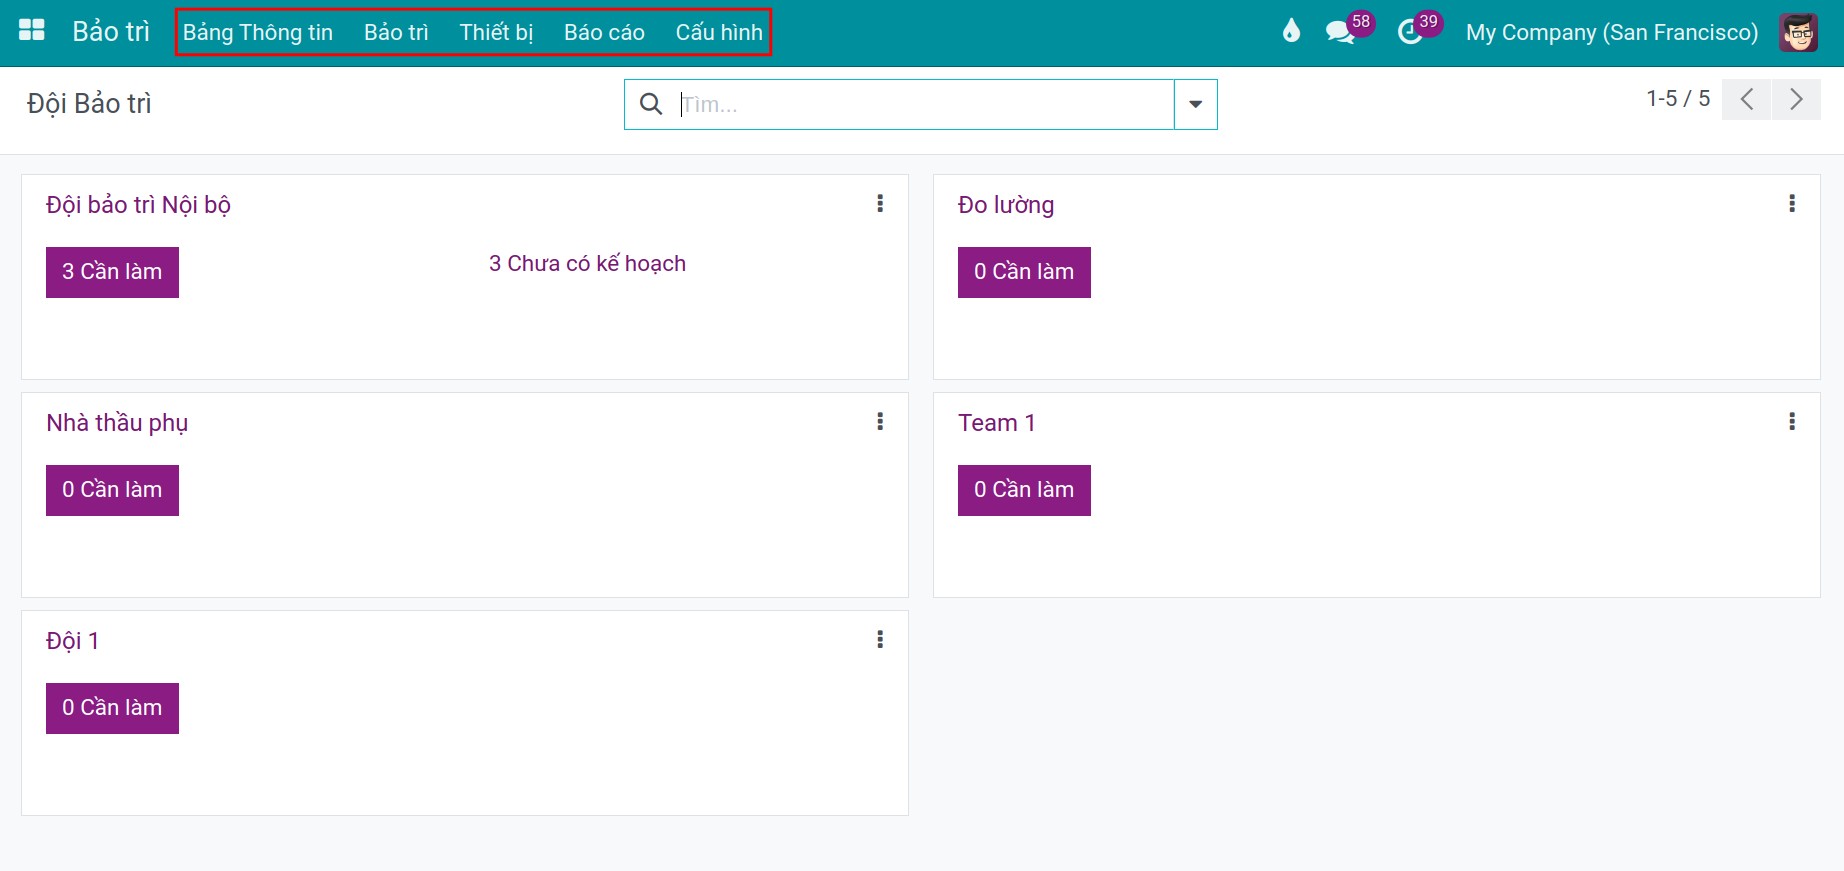Open the apps grid home menu icon
Screen dimensions: 1844x871
(32, 30)
